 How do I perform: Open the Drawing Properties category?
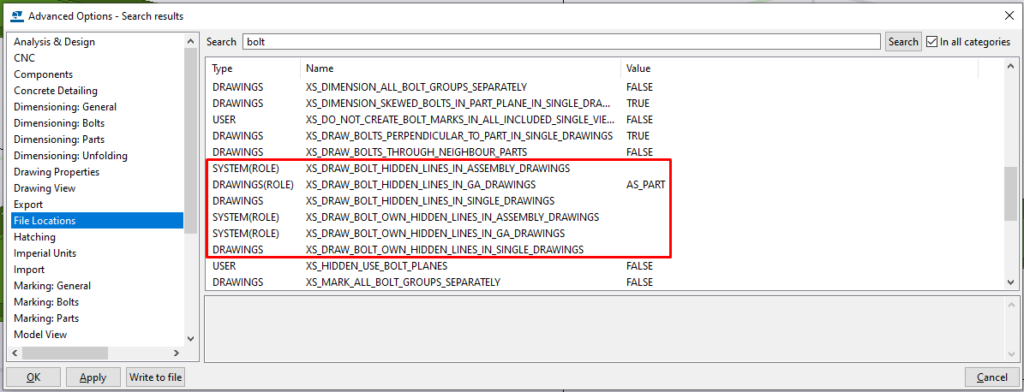click(56, 172)
